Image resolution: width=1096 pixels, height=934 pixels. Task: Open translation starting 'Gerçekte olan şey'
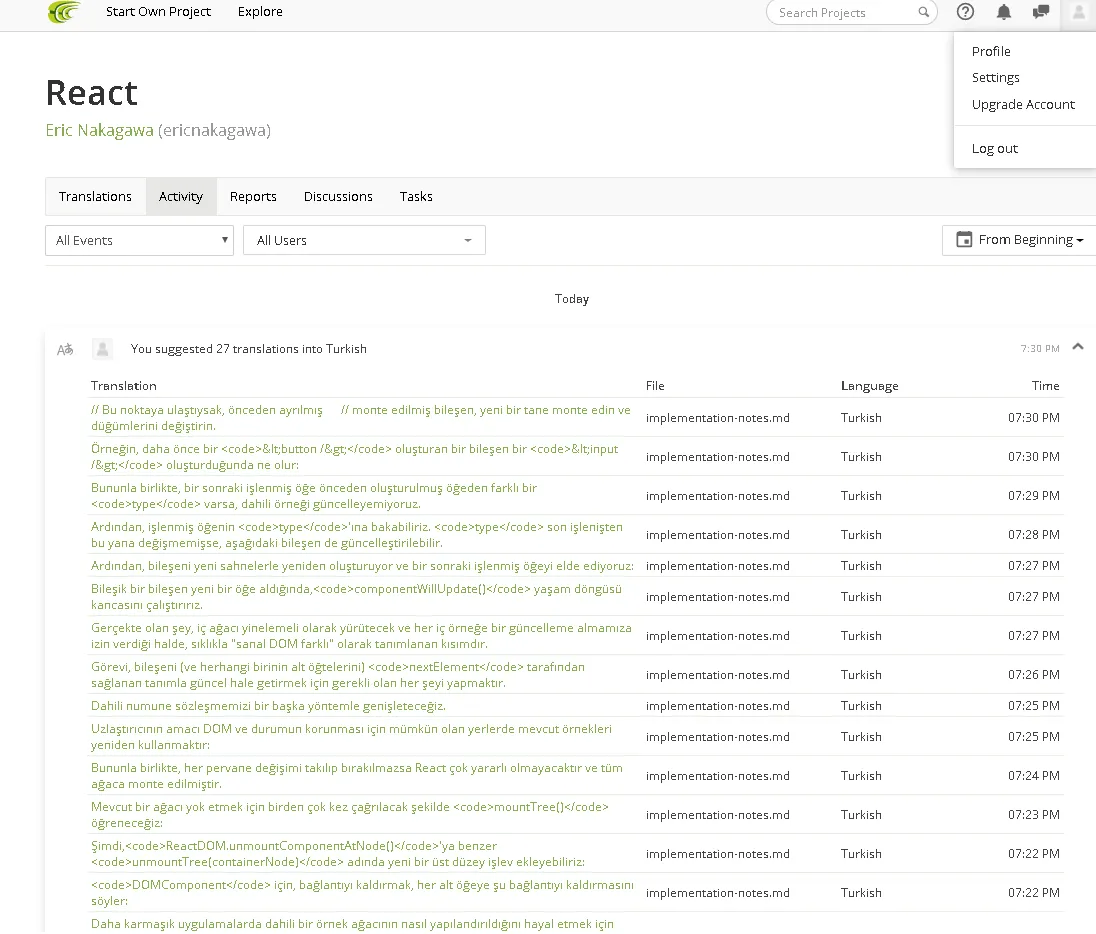click(361, 636)
